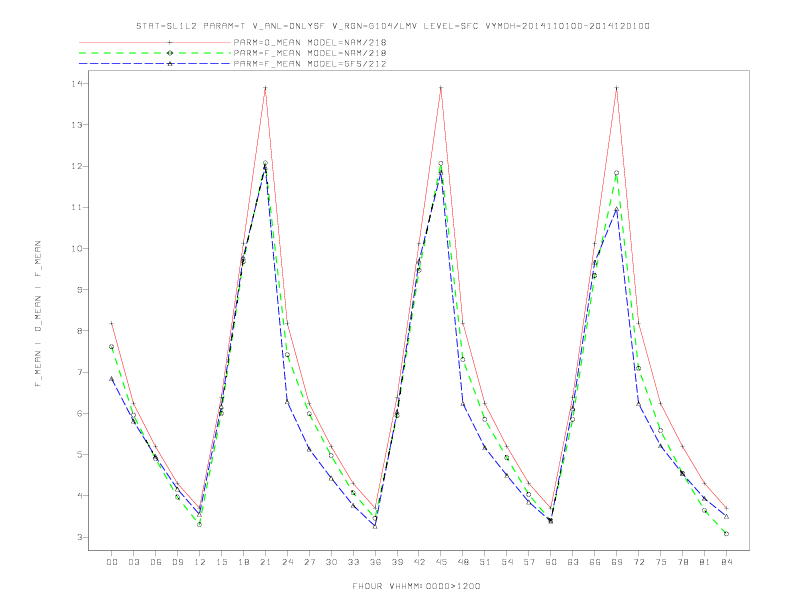This screenshot has width=792, height=612.
Task: Click x-axis tick label 81
Action: tap(705, 562)
